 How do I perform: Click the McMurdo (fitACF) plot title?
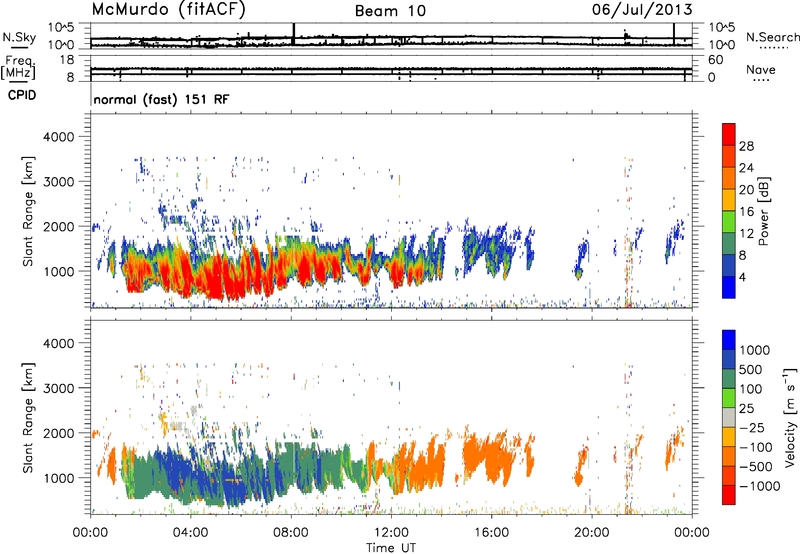[x=168, y=10]
